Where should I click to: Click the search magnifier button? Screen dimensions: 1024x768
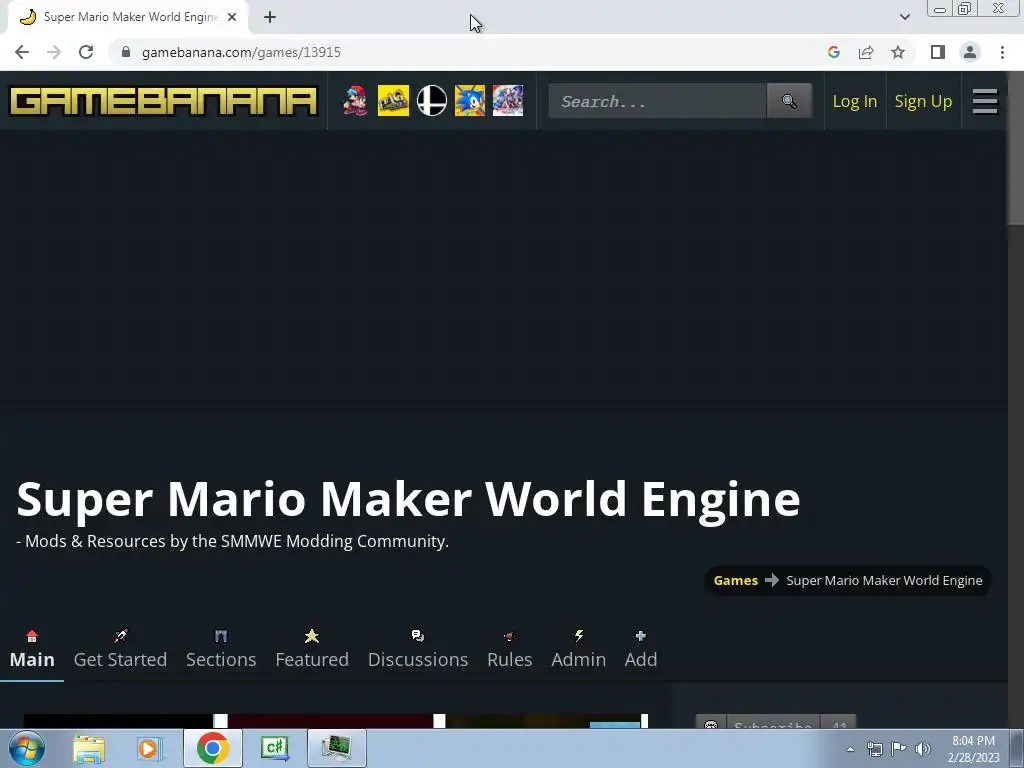click(x=789, y=101)
